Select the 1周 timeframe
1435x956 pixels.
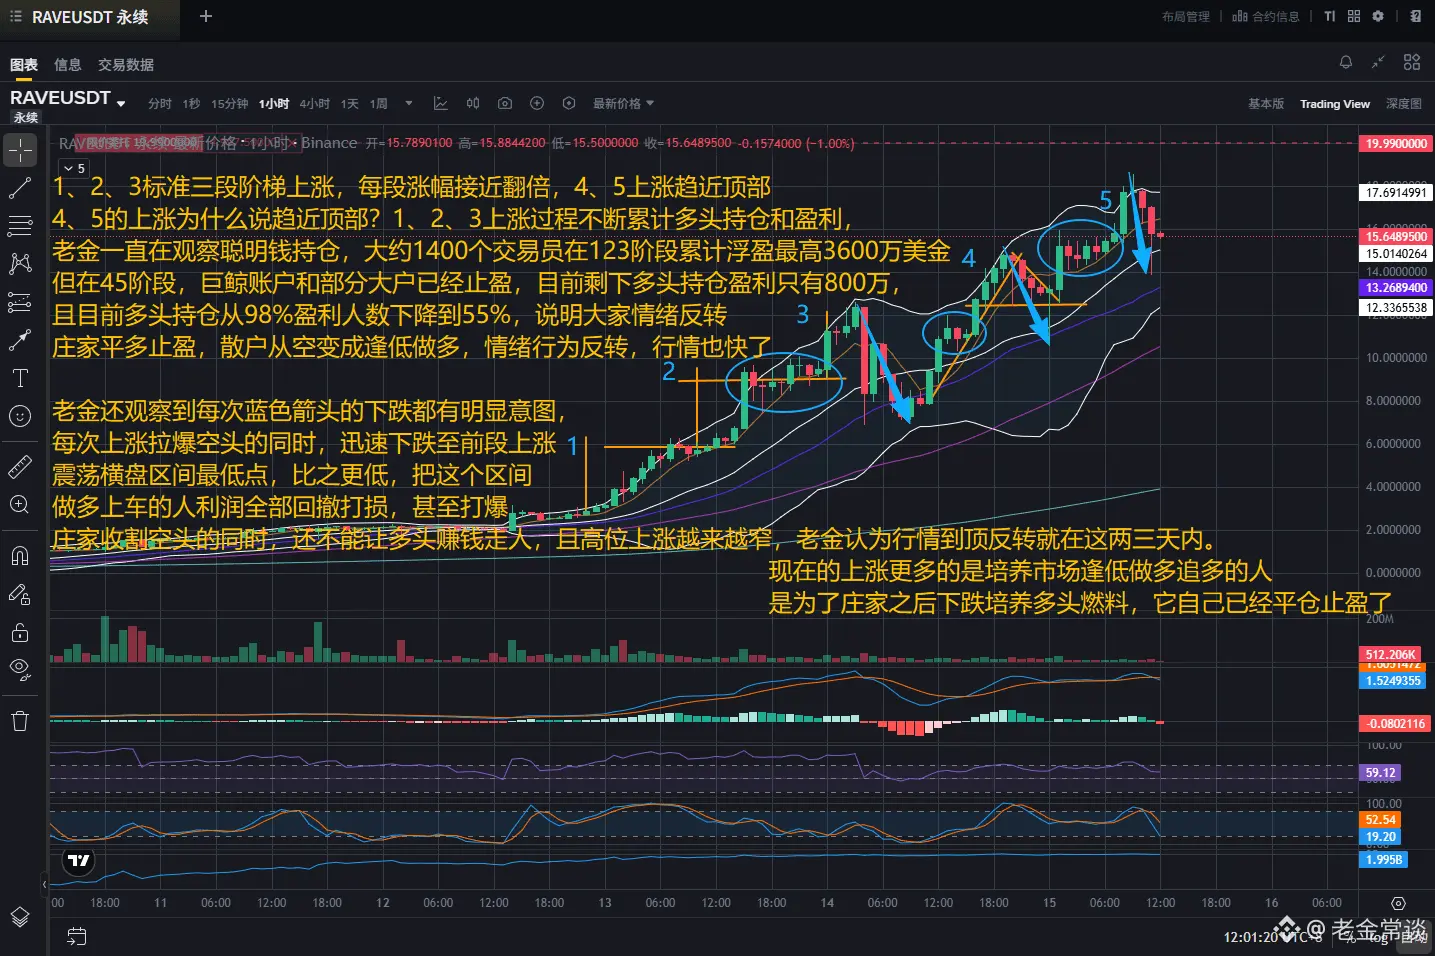click(x=379, y=104)
